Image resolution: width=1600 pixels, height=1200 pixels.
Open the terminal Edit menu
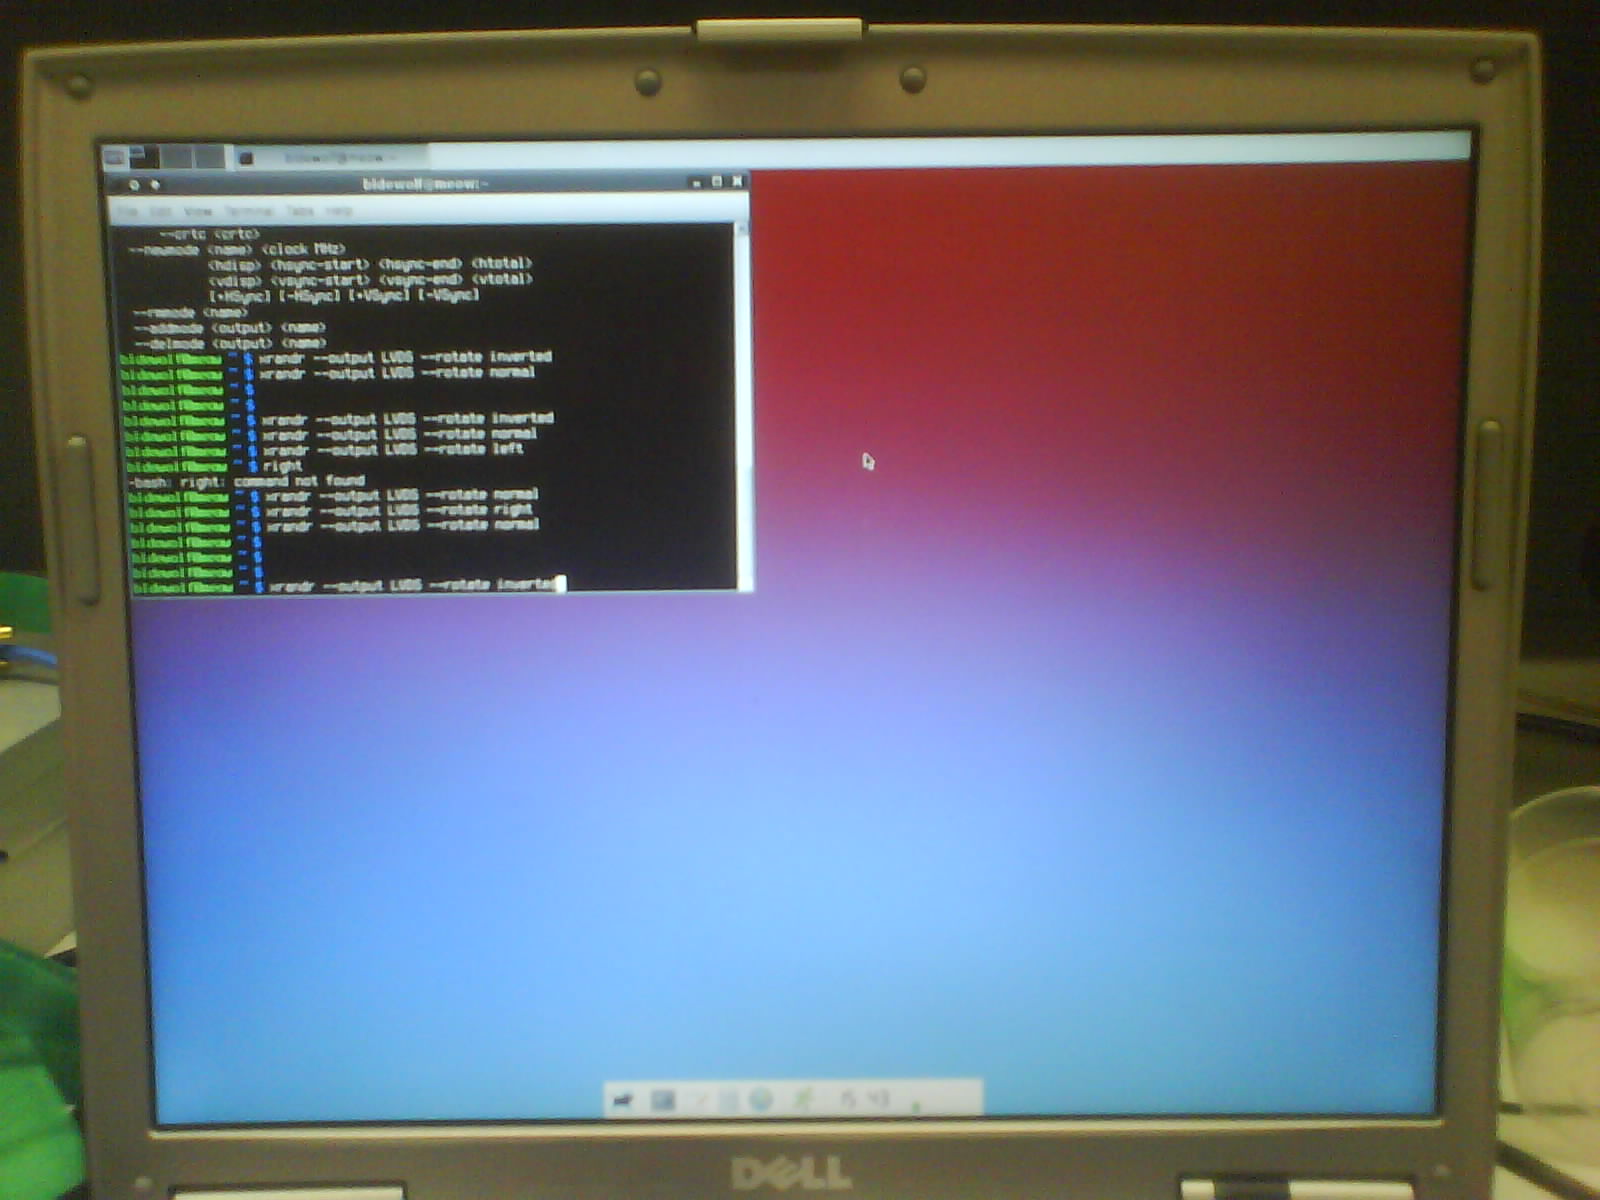tap(160, 211)
